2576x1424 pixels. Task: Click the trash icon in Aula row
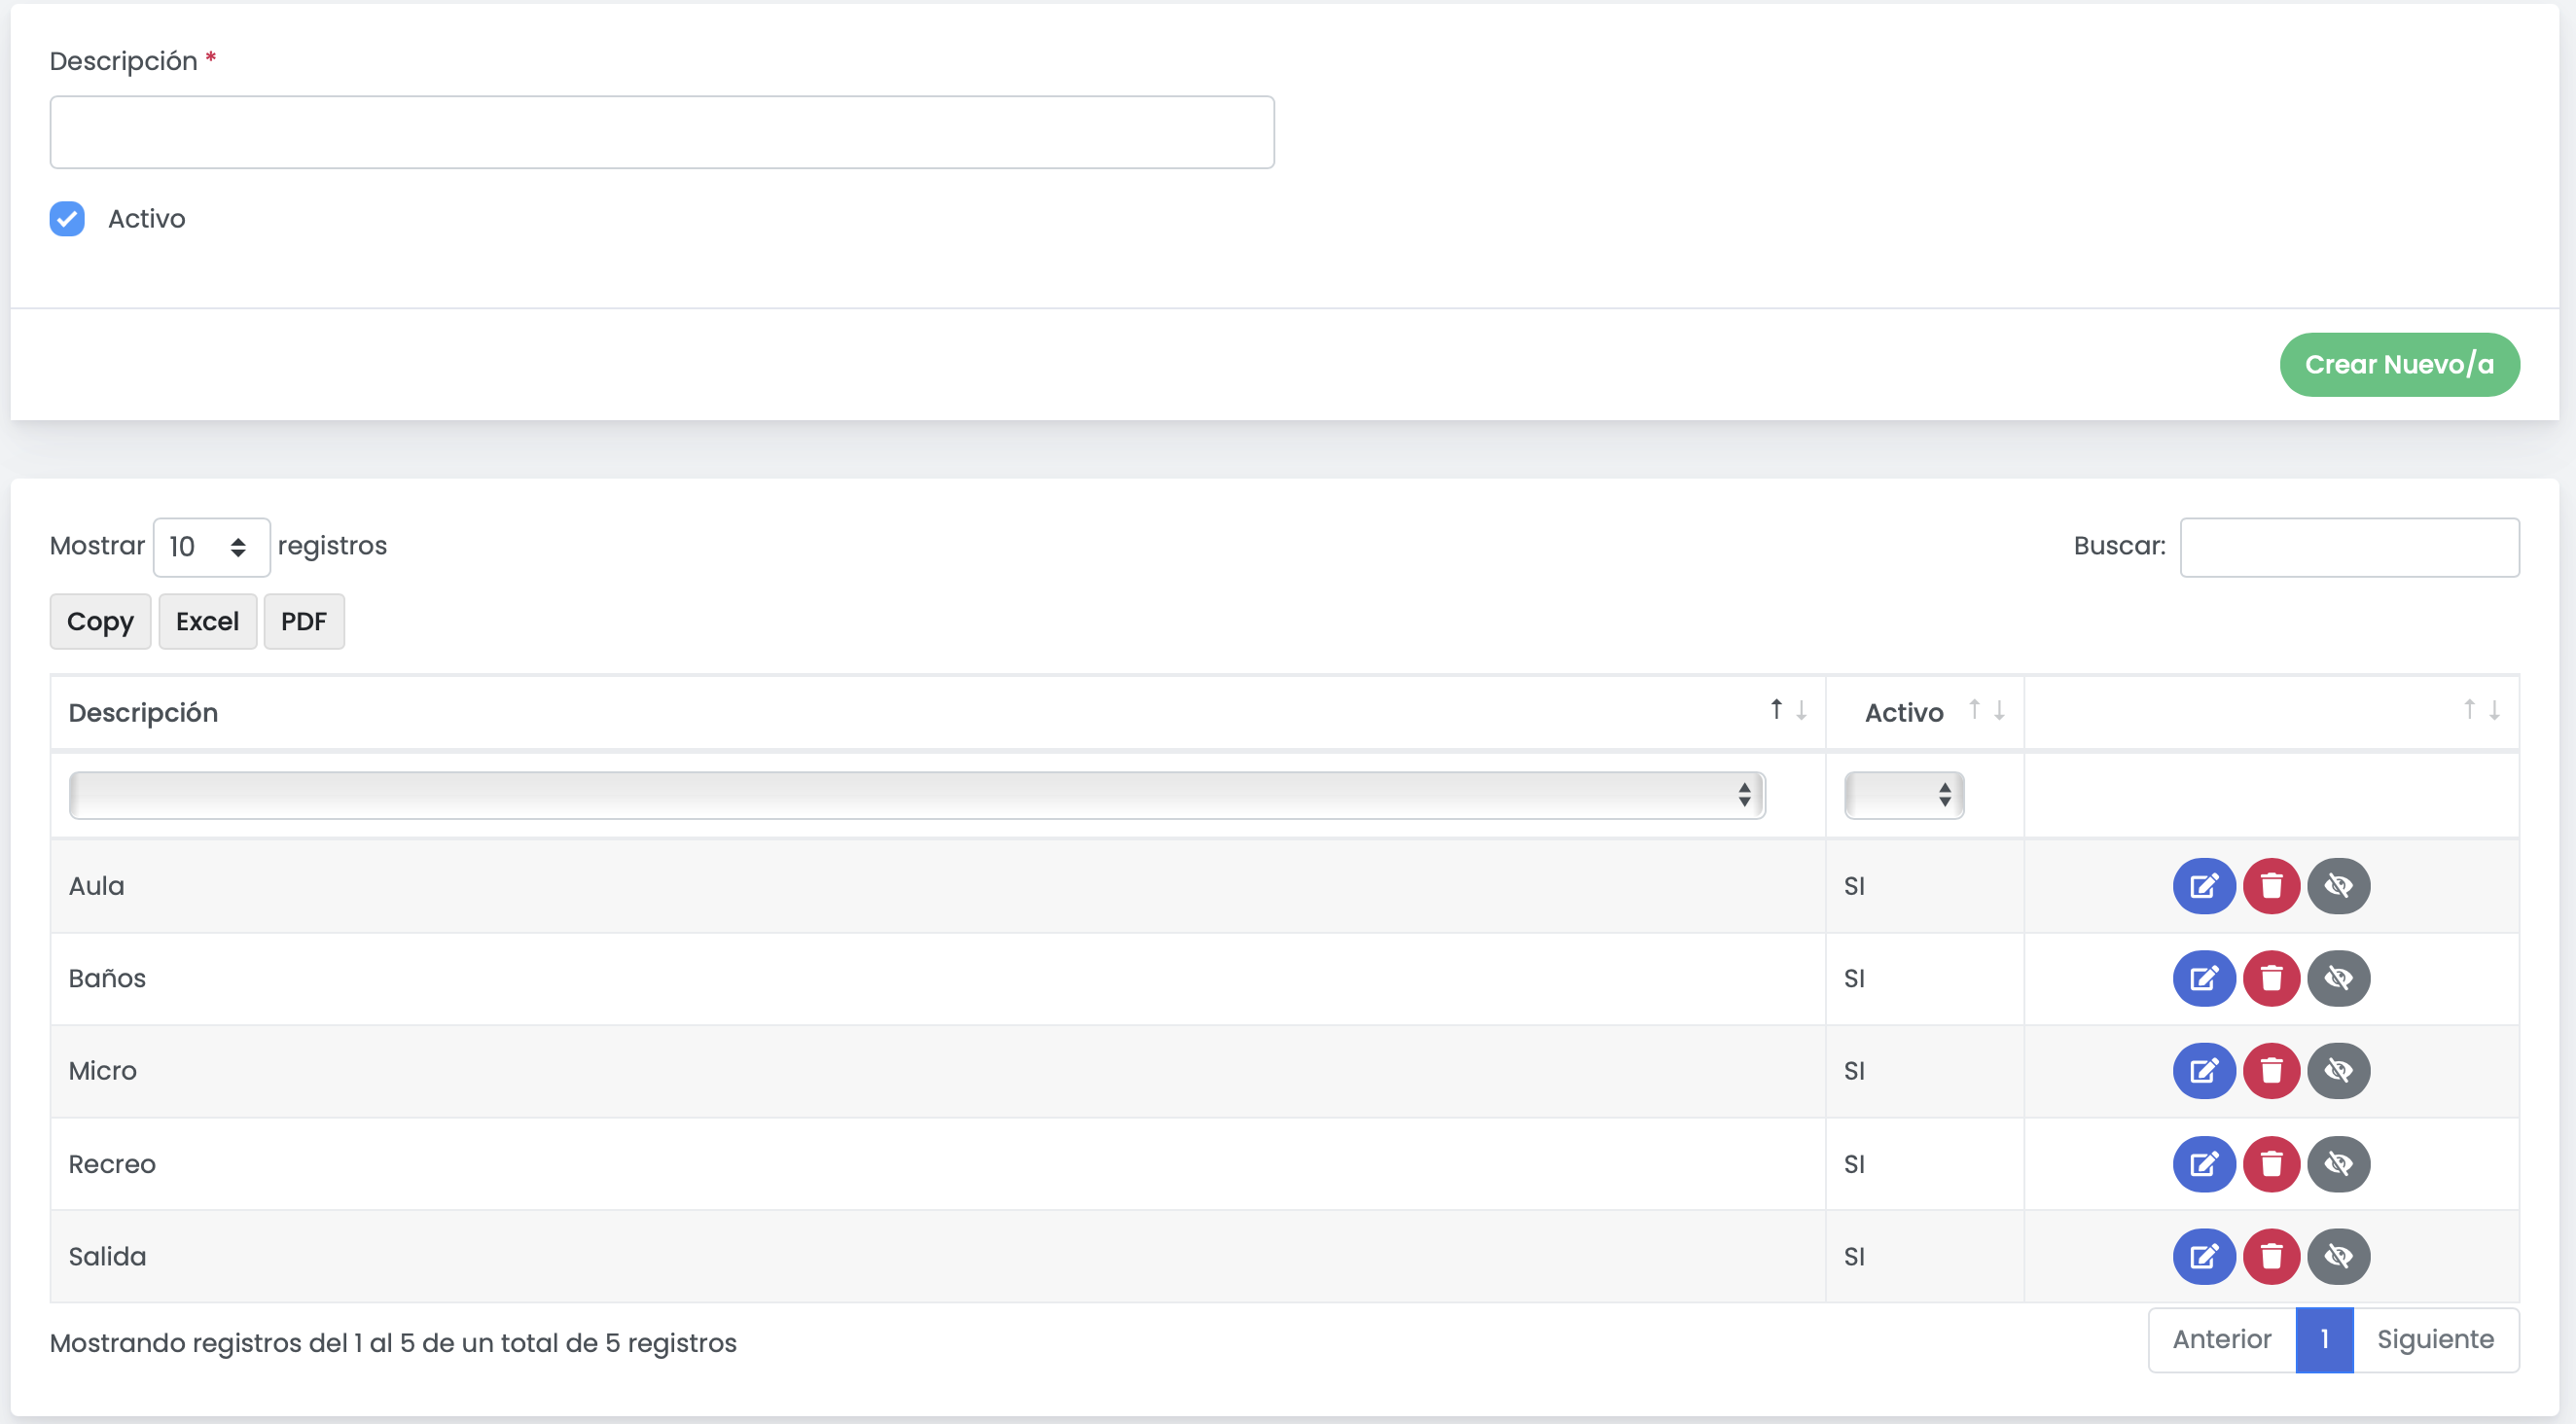[2271, 886]
